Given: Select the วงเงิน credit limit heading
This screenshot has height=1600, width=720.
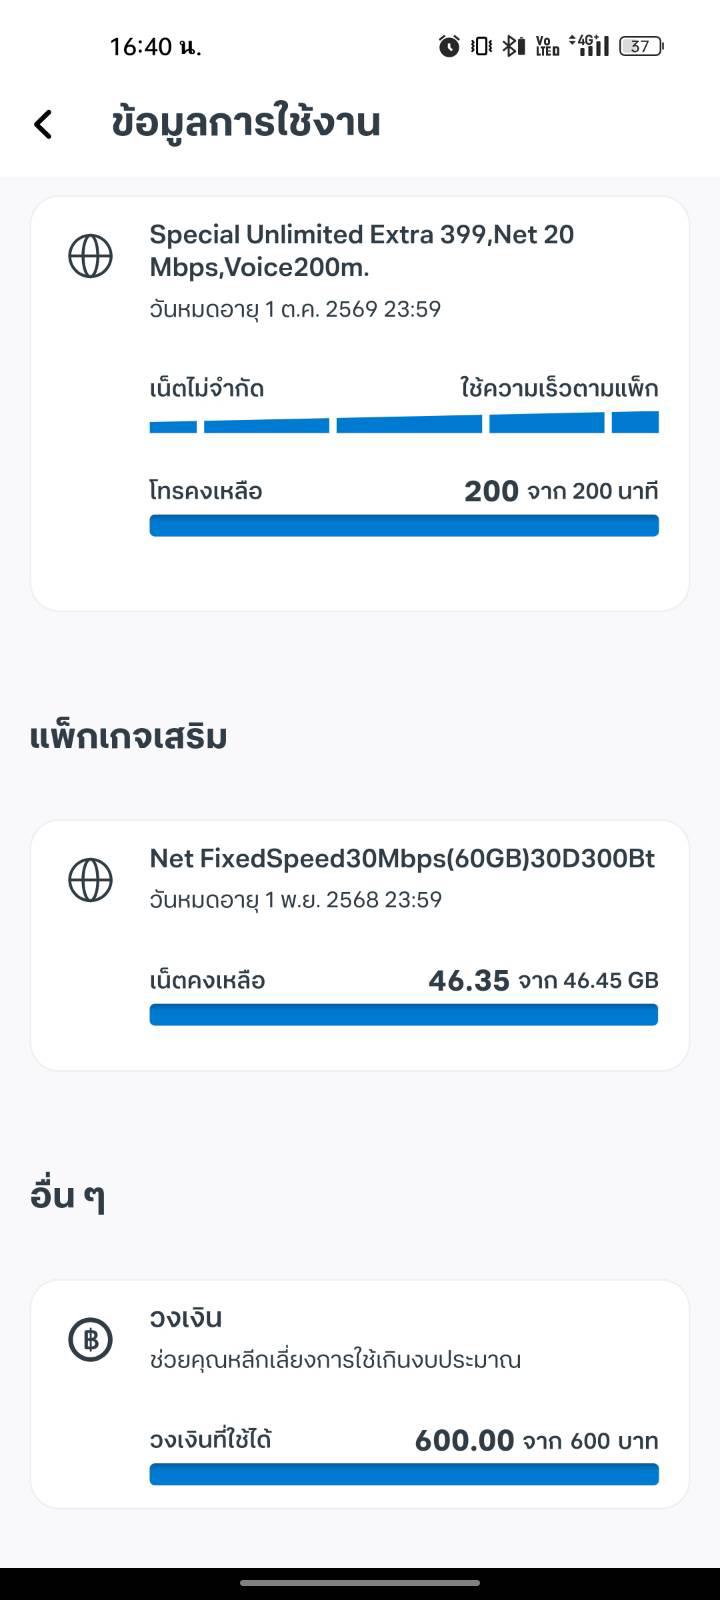Looking at the screenshot, I should pos(186,1318).
